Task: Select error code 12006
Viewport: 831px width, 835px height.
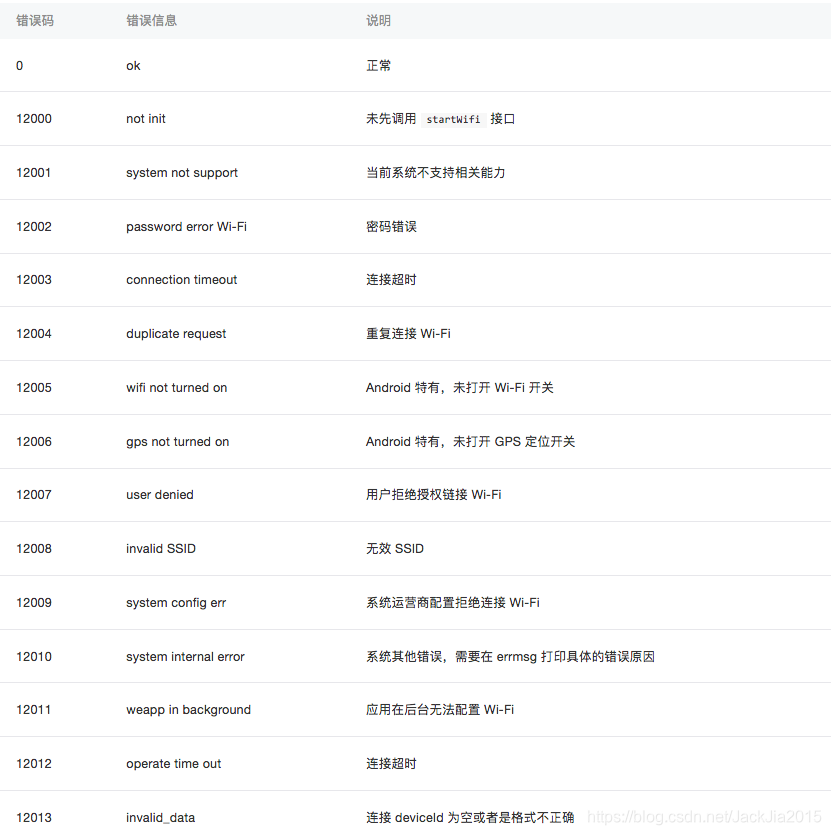Action: point(34,442)
